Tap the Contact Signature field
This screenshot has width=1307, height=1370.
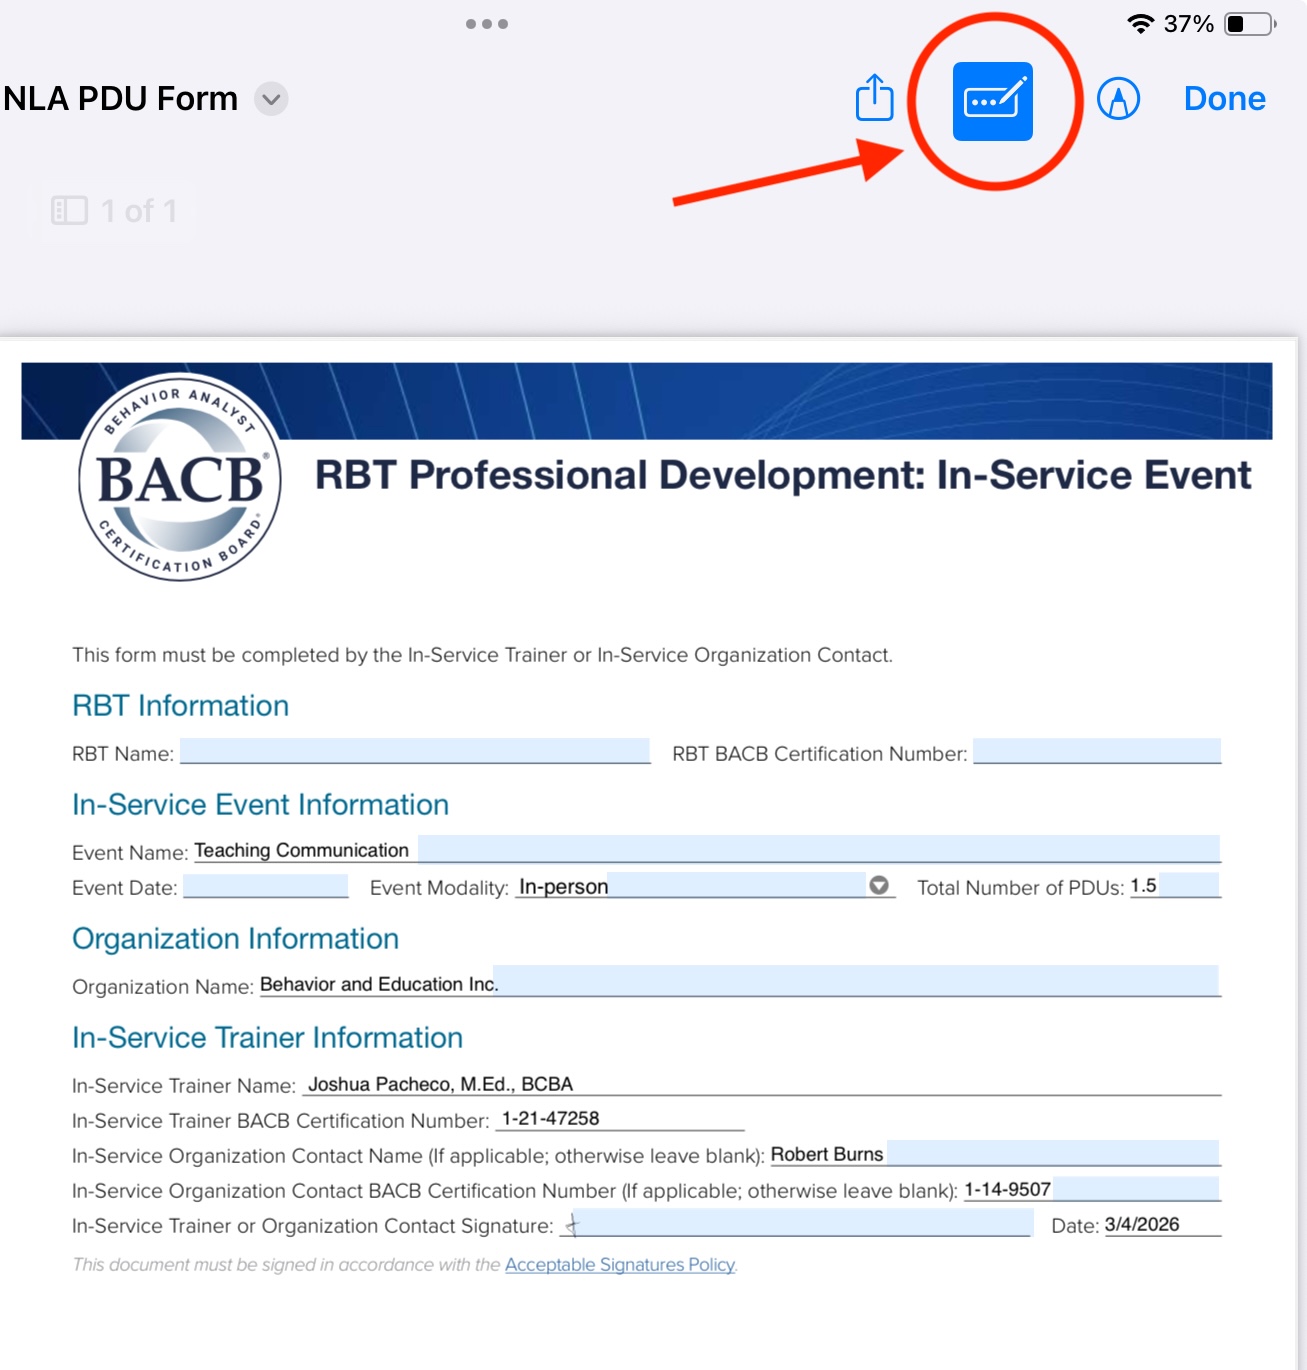[796, 1223]
